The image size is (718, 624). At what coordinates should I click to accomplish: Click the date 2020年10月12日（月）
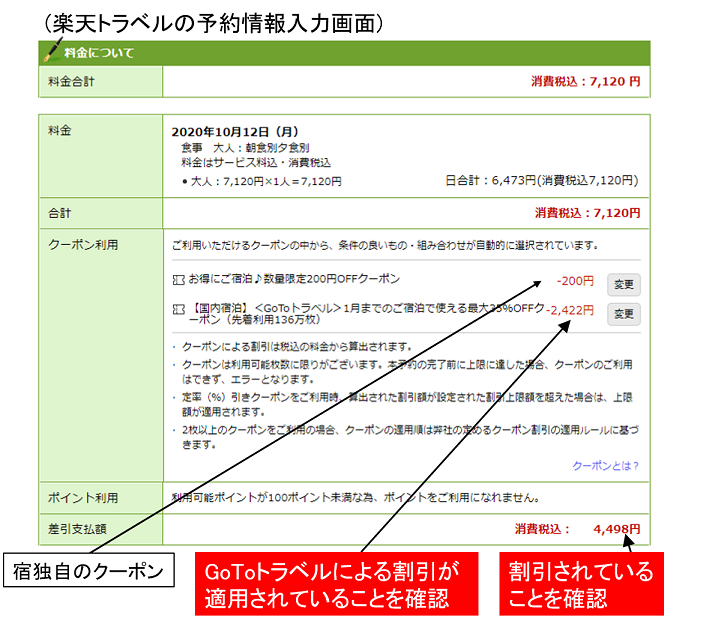[235, 132]
